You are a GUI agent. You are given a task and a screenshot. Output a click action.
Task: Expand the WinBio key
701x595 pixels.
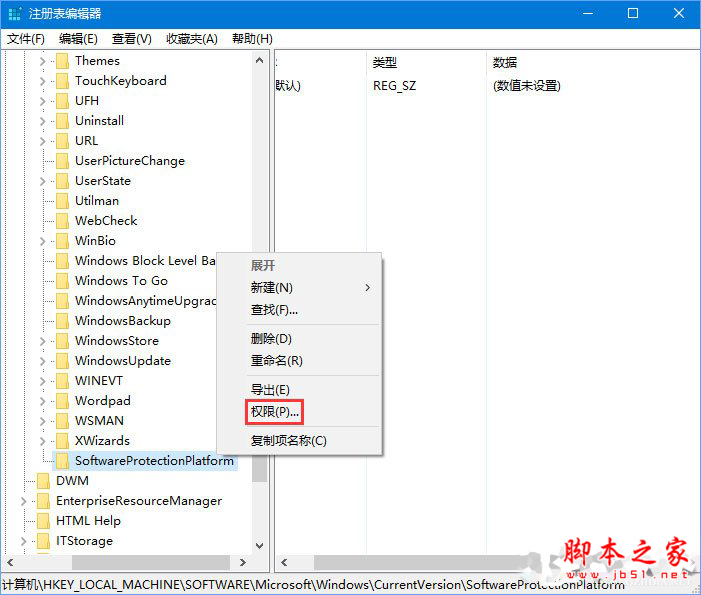42,241
